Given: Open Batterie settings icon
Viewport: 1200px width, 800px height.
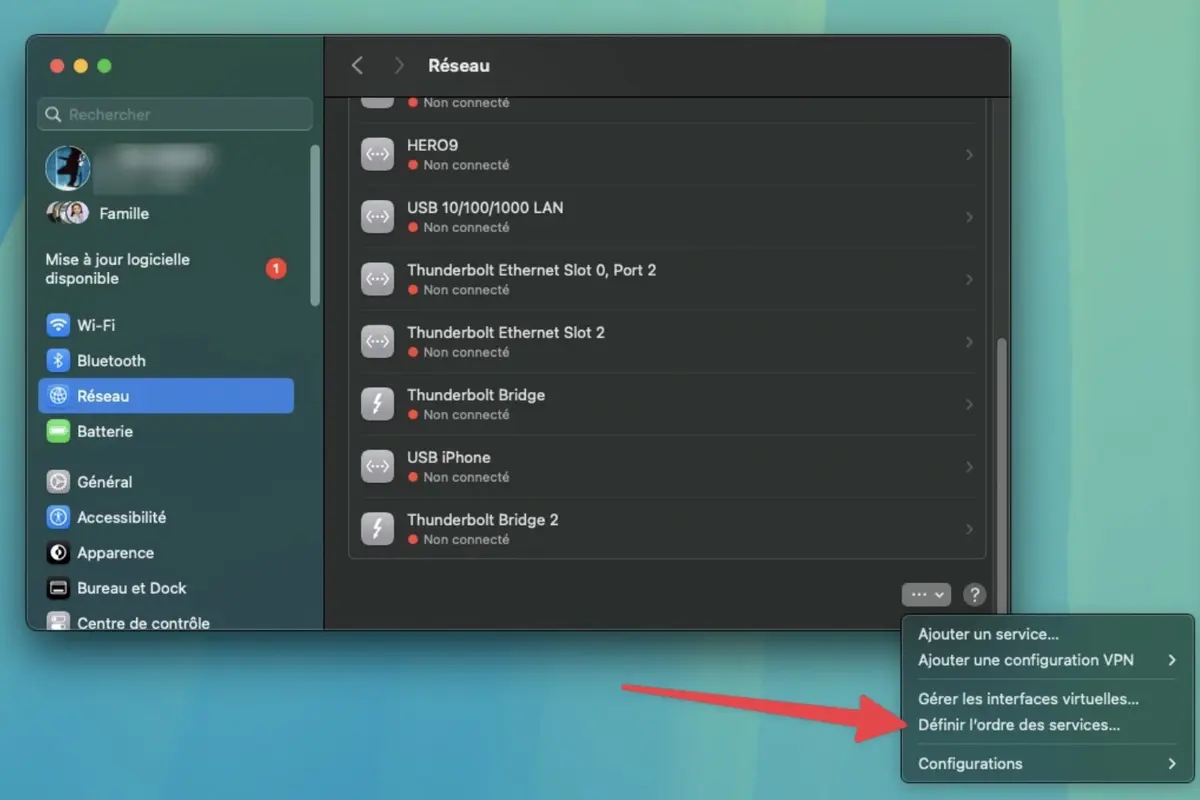Looking at the screenshot, I should coord(57,431).
